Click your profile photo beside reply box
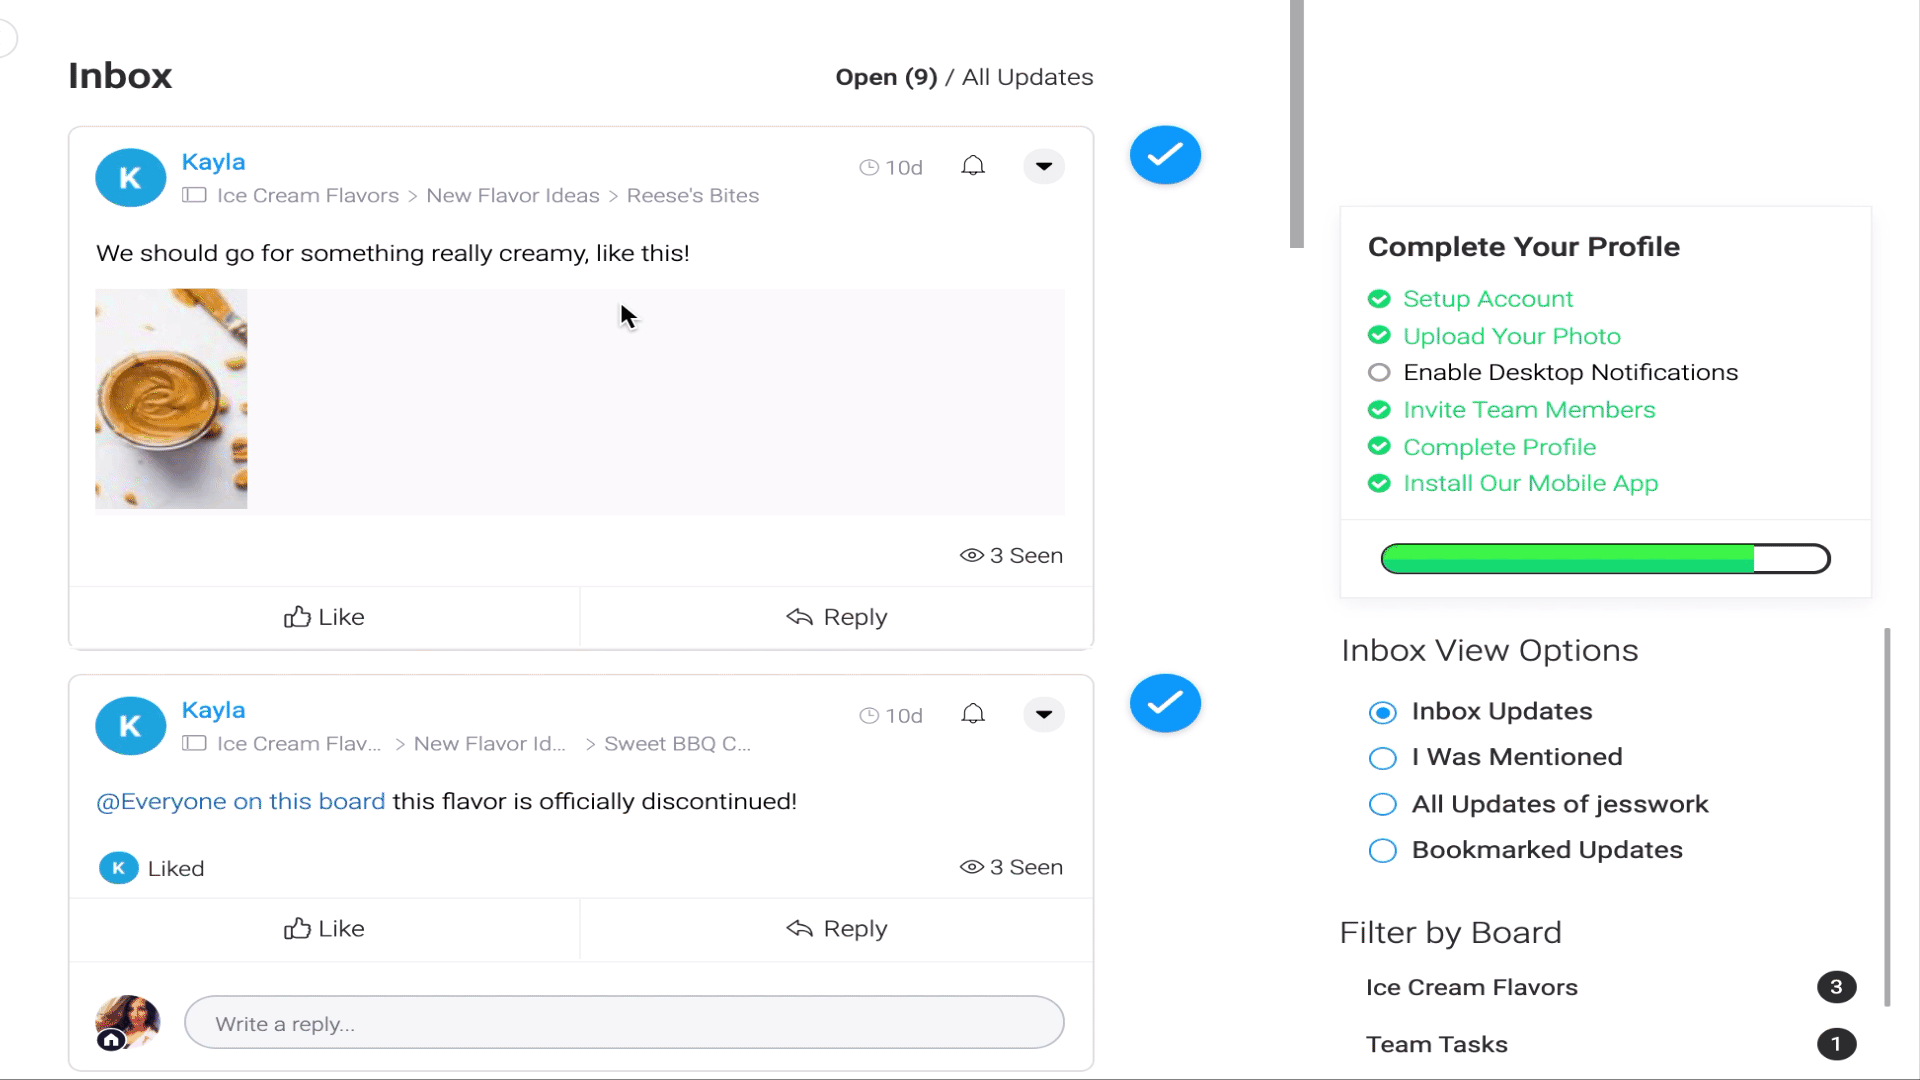The width and height of the screenshot is (1920, 1080). coord(127,1022)
